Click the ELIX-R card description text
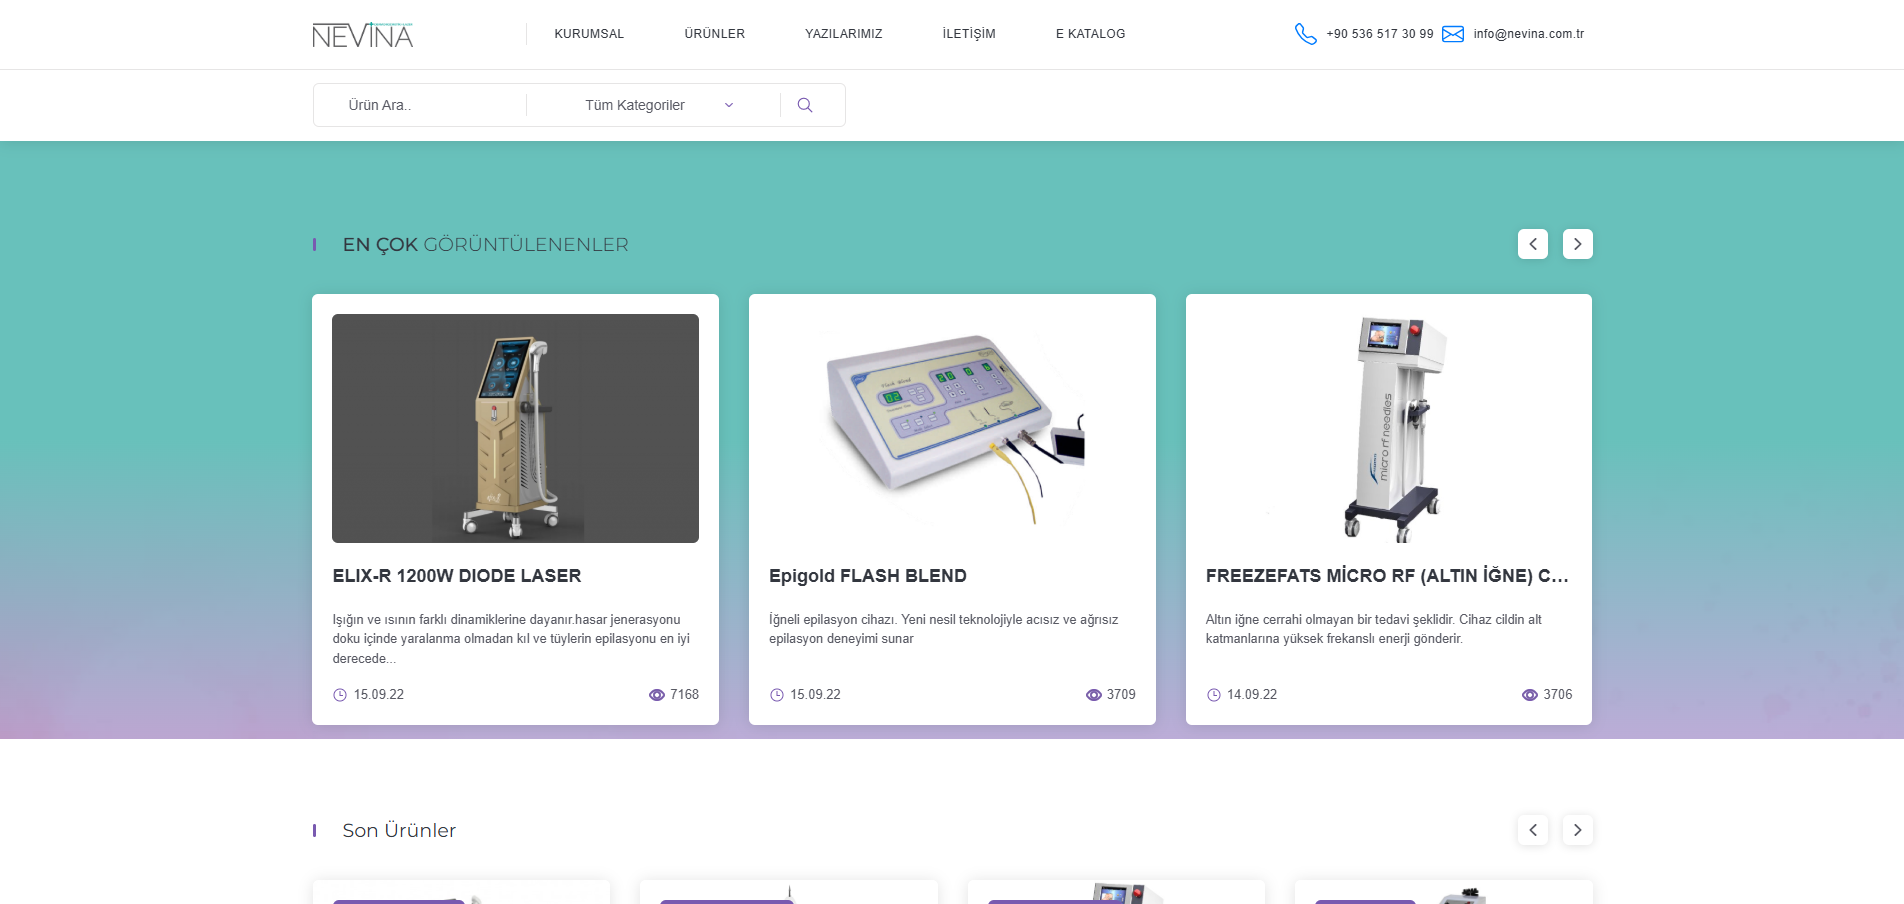Image resolution: width=1904 pixels, height=904 pixels. 512,639
